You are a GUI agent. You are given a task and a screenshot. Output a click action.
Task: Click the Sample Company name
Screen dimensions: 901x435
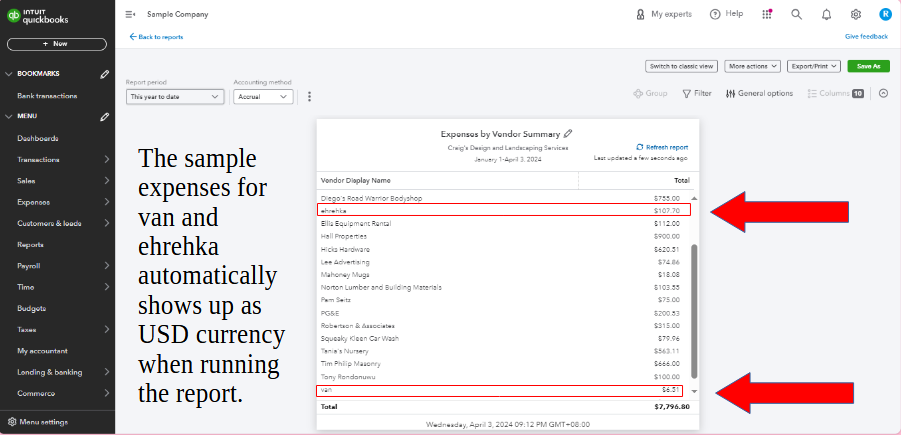tap(178, 14)
